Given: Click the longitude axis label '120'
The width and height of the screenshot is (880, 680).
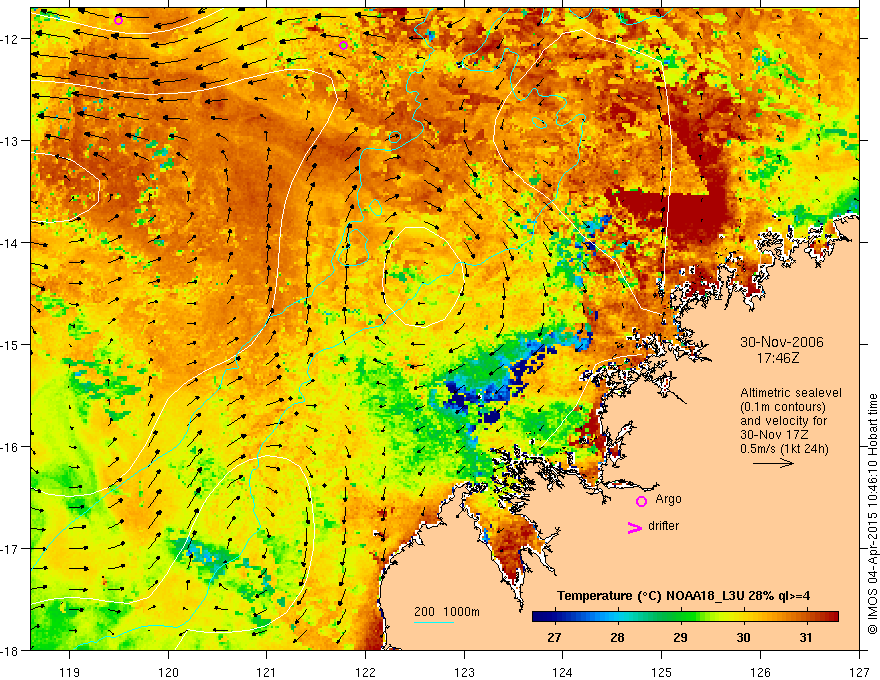Looking at the screenshot, I should click(168, 672).
